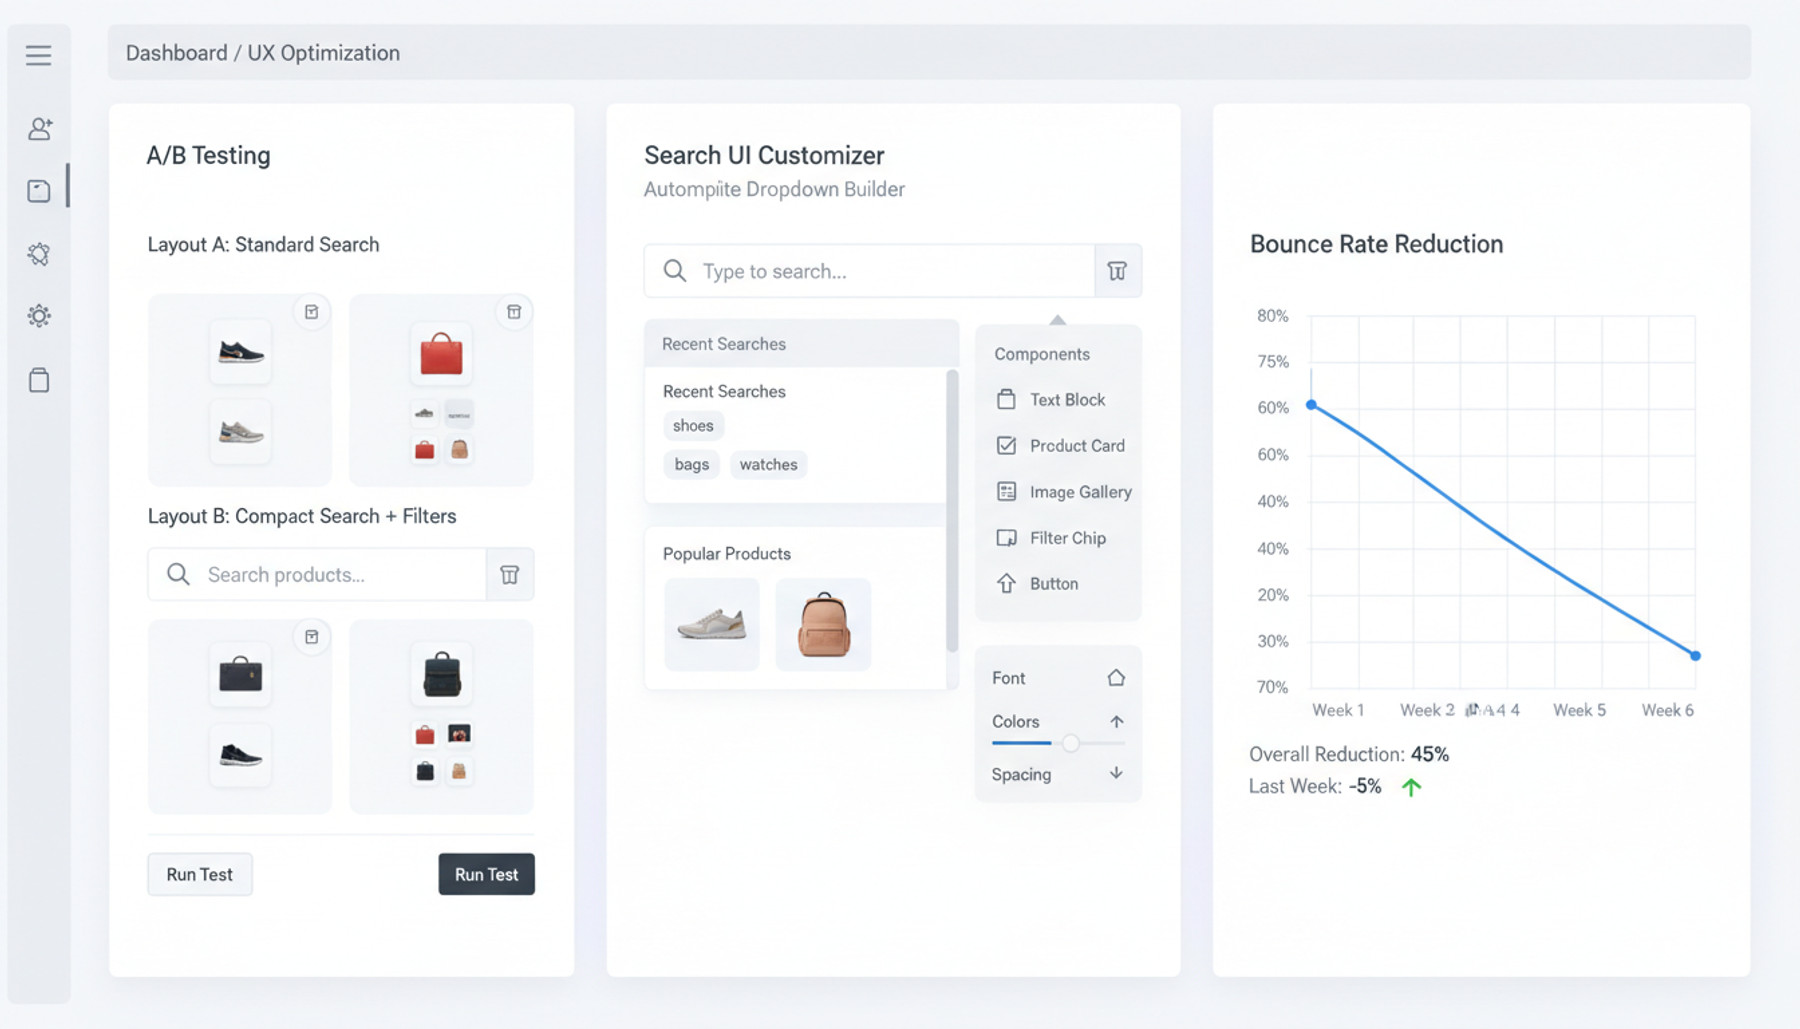Expand the Font settings row
Viewport: 1800px width, 1029px height.
pyautogui.click(x=1058, y=678)
